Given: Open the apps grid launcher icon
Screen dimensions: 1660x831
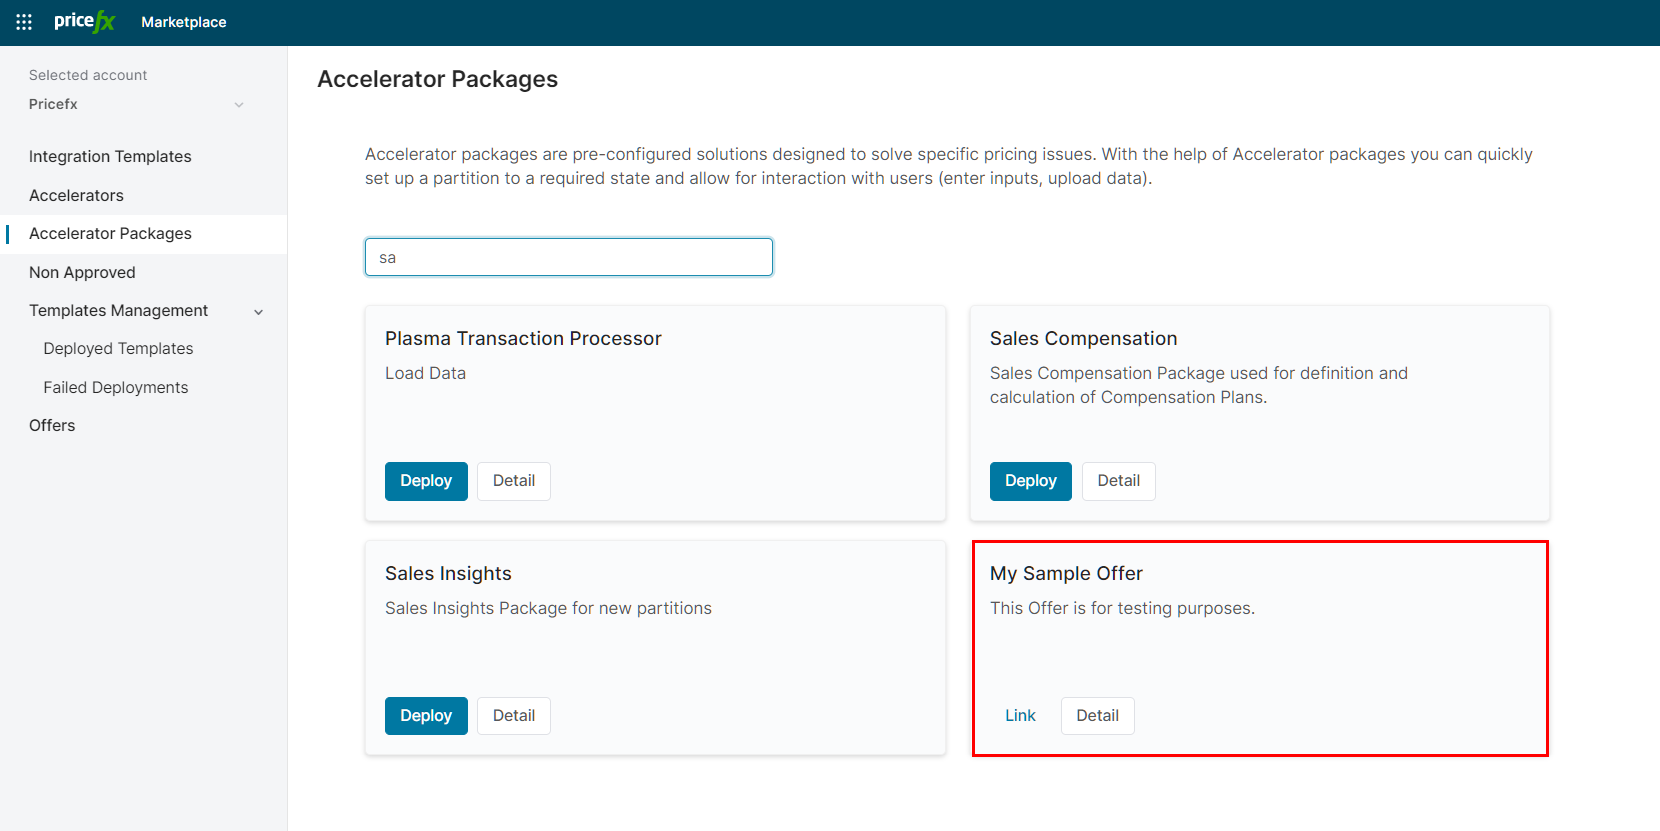Looking at the screenshot, I should pos(24,22).
